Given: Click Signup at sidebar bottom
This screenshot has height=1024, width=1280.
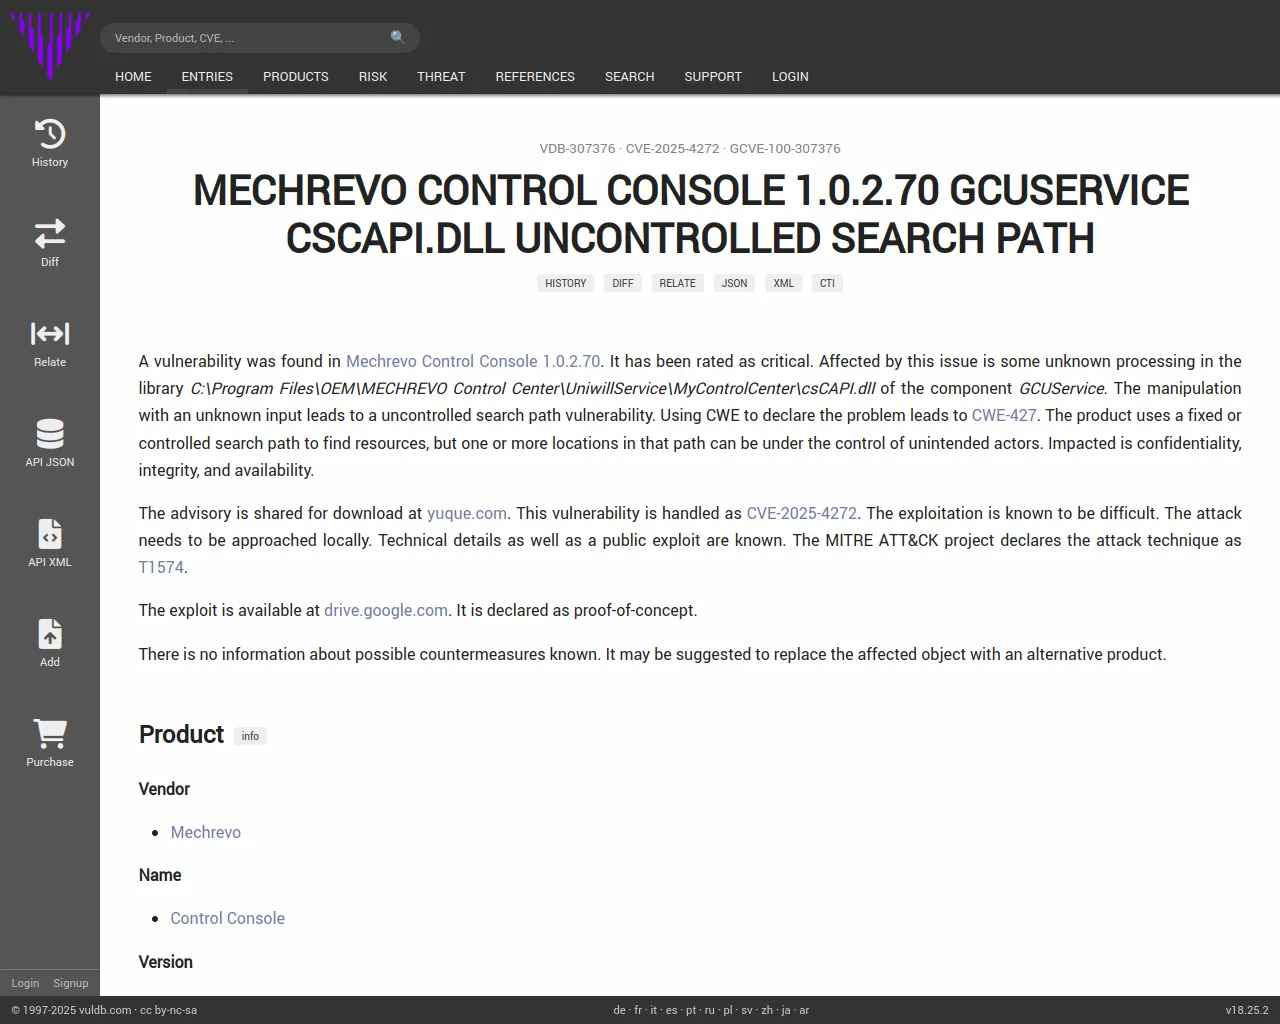Looking at the screenshot, I should (71, 983).
